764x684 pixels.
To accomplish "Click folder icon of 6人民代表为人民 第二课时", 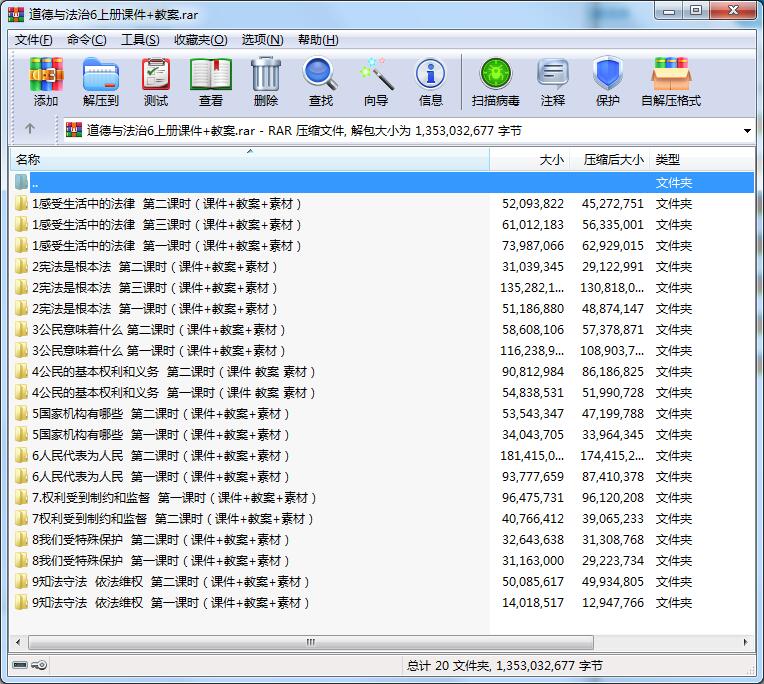I will [21, 456].
